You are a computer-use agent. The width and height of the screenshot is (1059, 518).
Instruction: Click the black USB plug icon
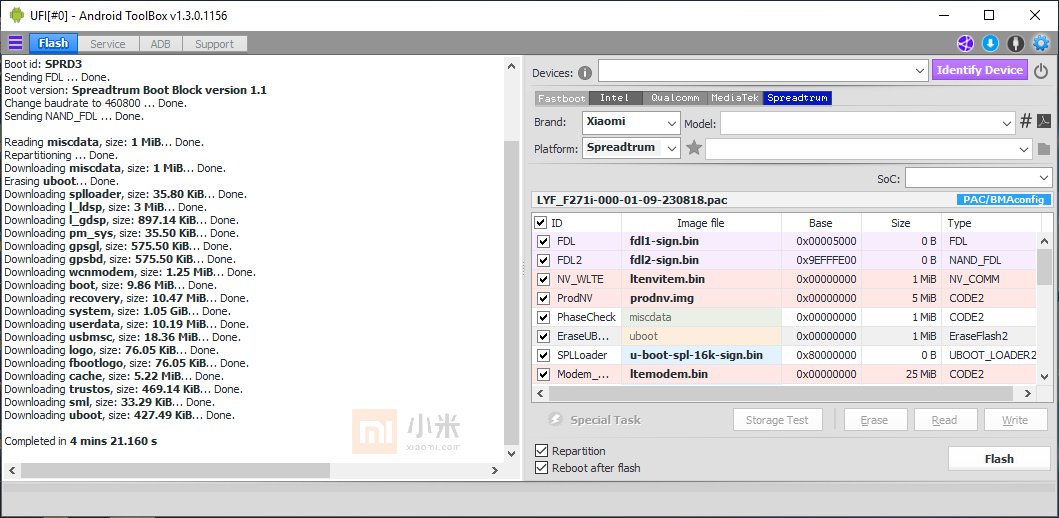point(1015,44)
